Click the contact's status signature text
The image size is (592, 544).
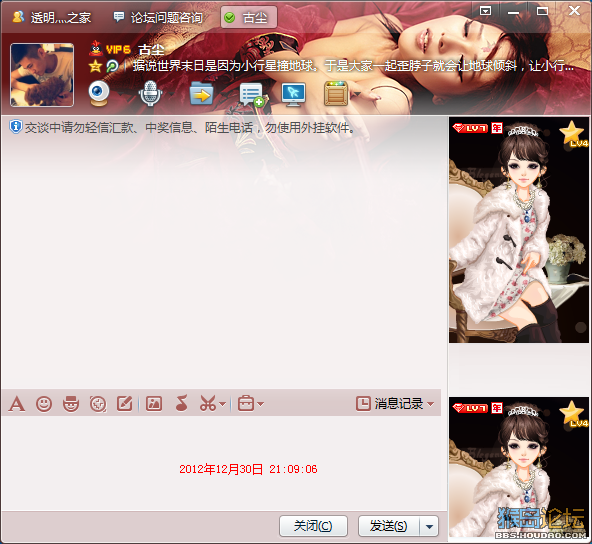pos(353,66)
